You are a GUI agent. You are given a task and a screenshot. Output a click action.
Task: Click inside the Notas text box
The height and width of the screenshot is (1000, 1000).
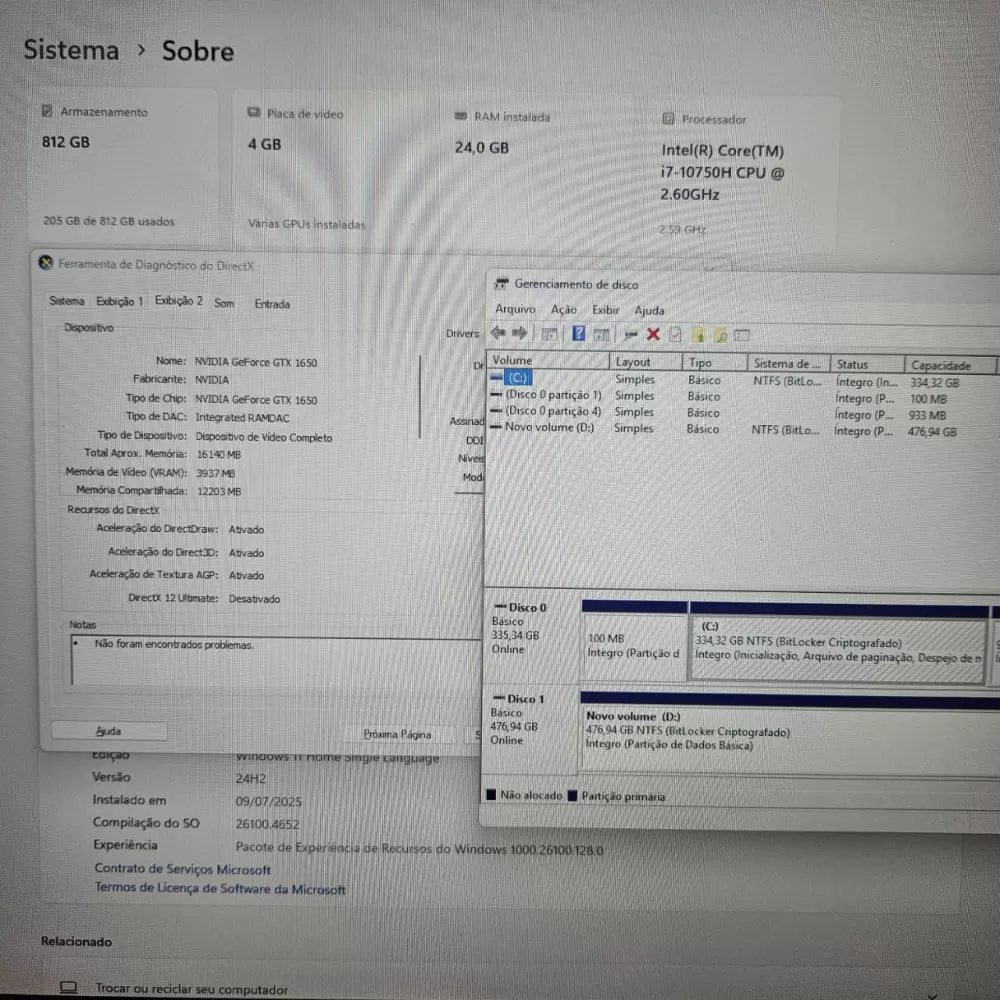[x=276, y=661]
